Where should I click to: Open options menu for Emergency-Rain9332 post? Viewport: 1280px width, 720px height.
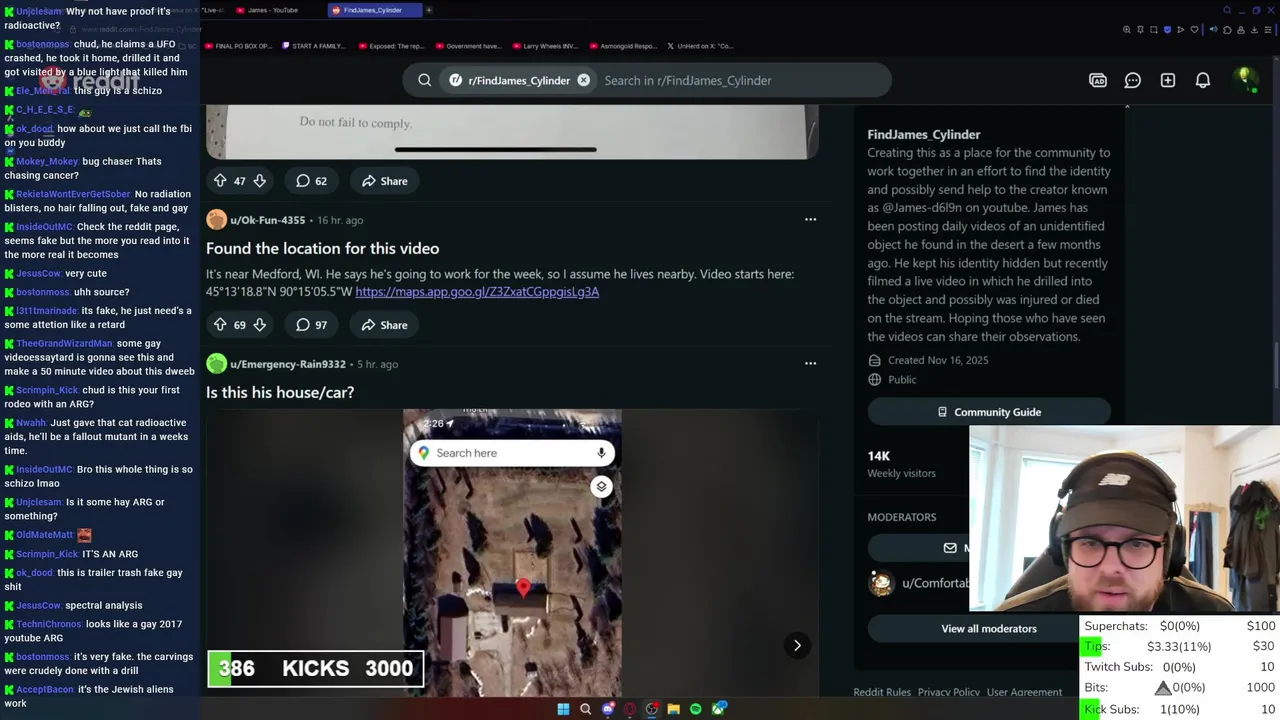coord(811,364)
